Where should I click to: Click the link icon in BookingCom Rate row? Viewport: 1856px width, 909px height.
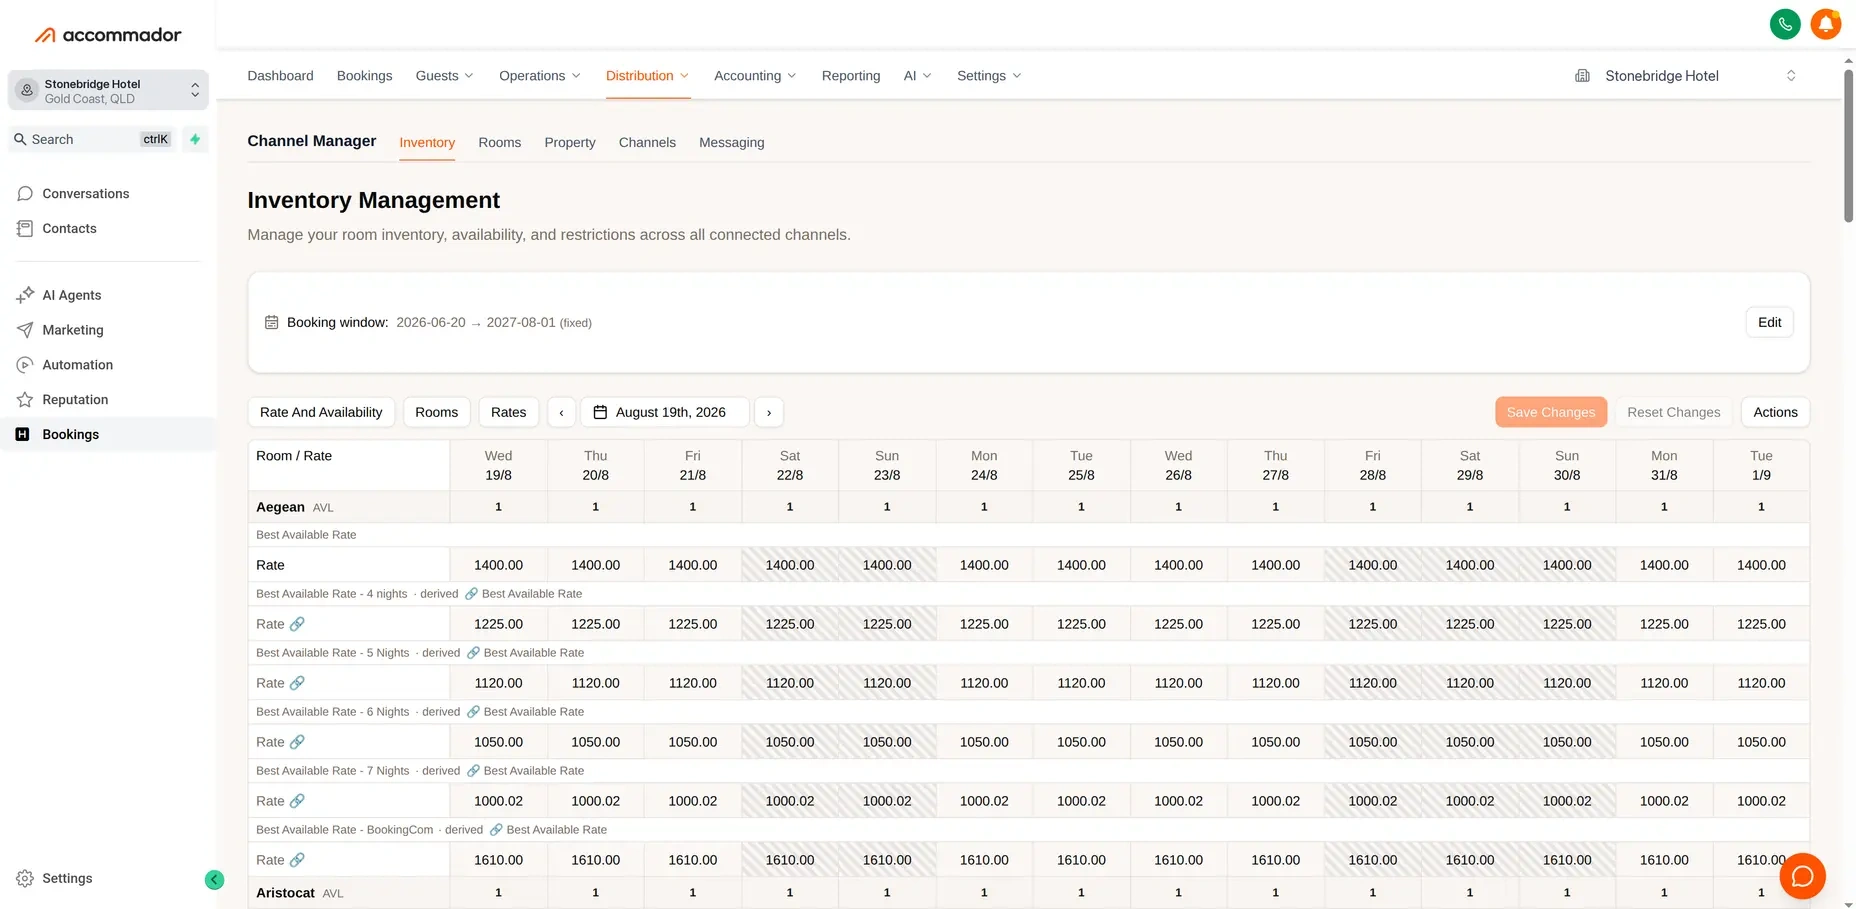pos(297,860)
